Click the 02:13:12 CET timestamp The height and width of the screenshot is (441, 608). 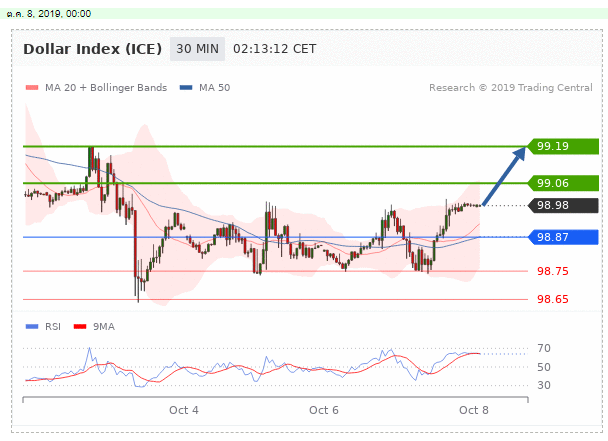click(x=275, y=49)
